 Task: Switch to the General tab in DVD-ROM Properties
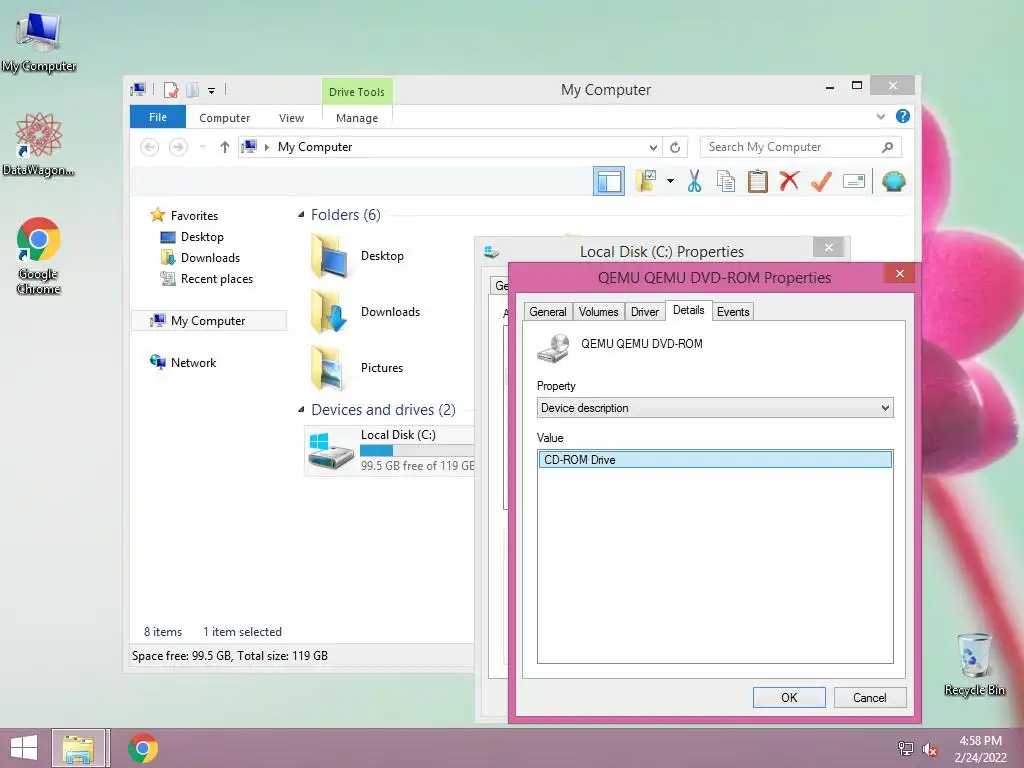pos(547,312)
